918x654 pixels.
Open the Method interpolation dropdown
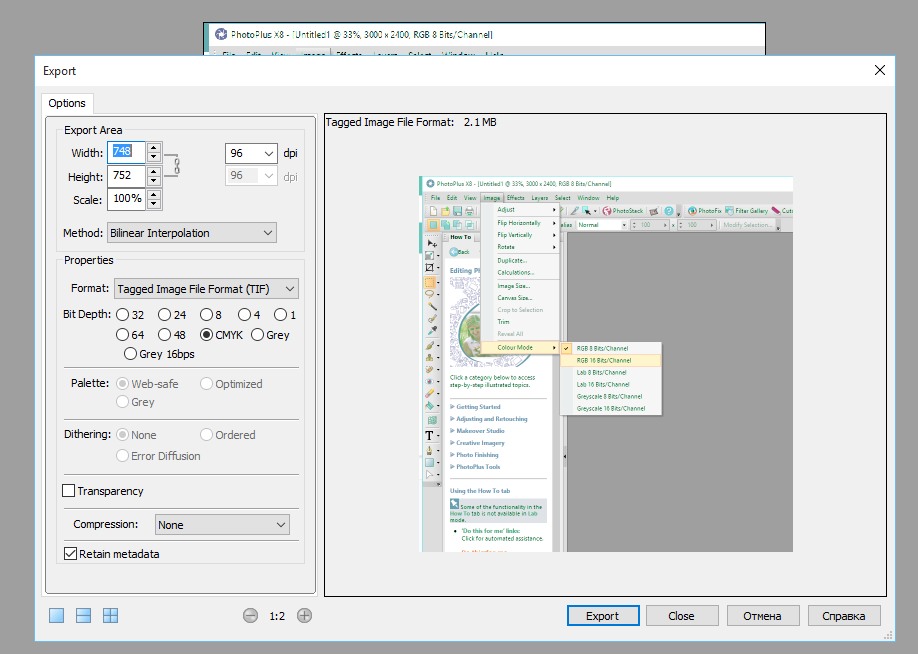pyautogui.click(x=192, y=233)
